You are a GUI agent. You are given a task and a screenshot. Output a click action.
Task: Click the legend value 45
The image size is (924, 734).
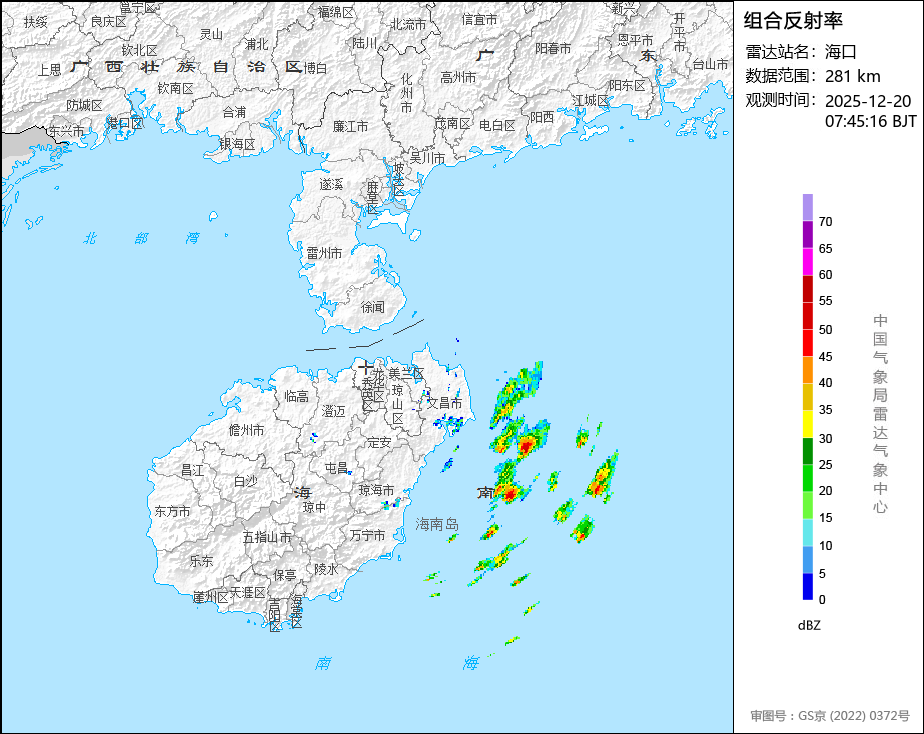826,356
